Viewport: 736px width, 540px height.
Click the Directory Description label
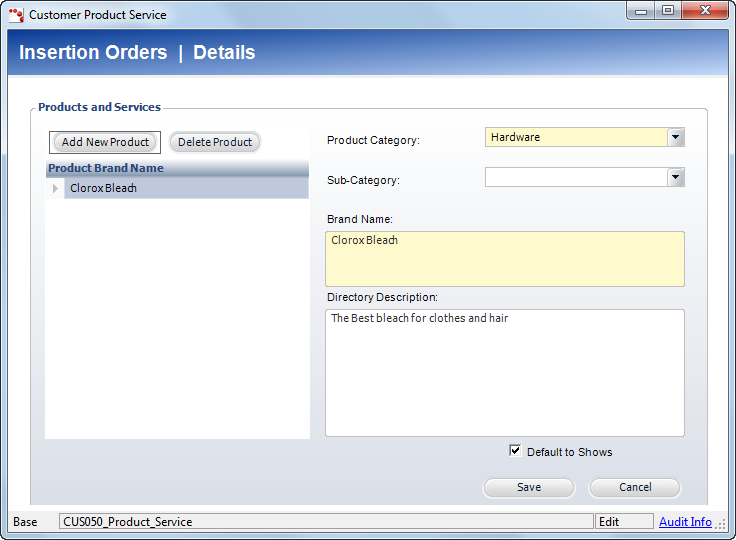(382, 297)
